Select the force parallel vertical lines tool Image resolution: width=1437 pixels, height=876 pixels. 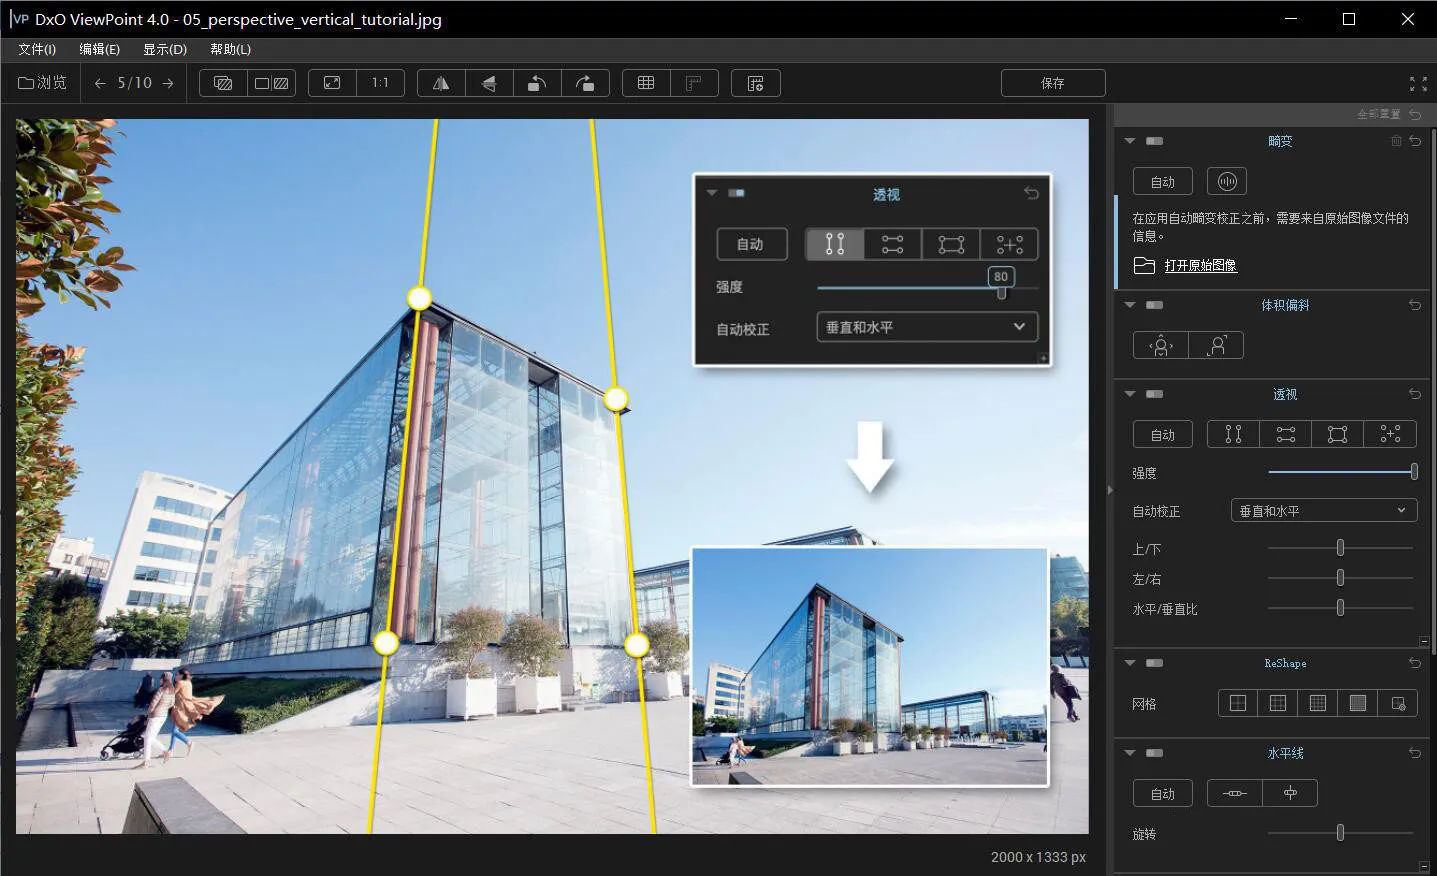tap(1233, 434)
